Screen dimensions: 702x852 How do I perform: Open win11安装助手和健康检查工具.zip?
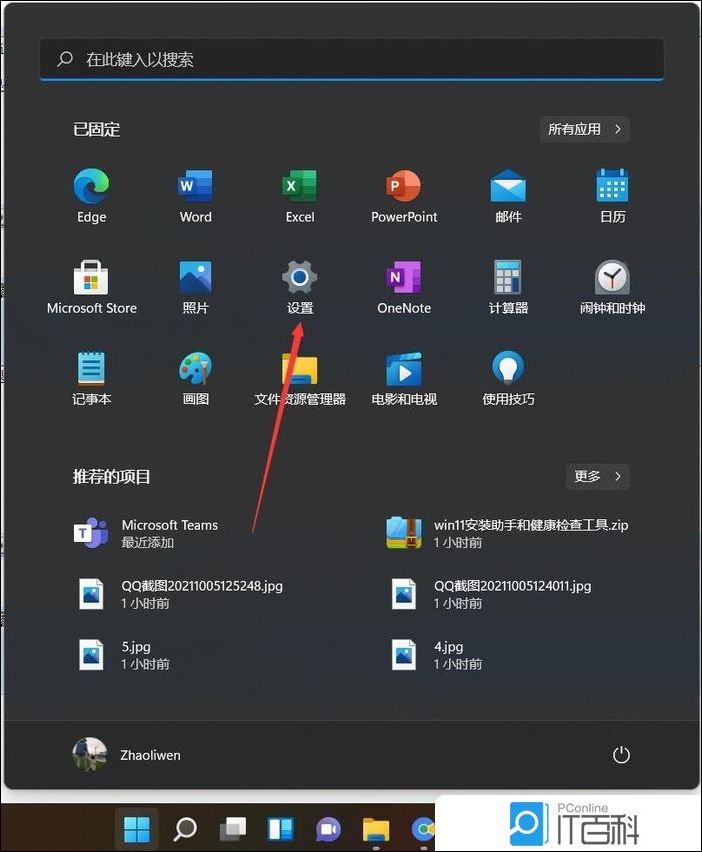(x=507, y=533)
